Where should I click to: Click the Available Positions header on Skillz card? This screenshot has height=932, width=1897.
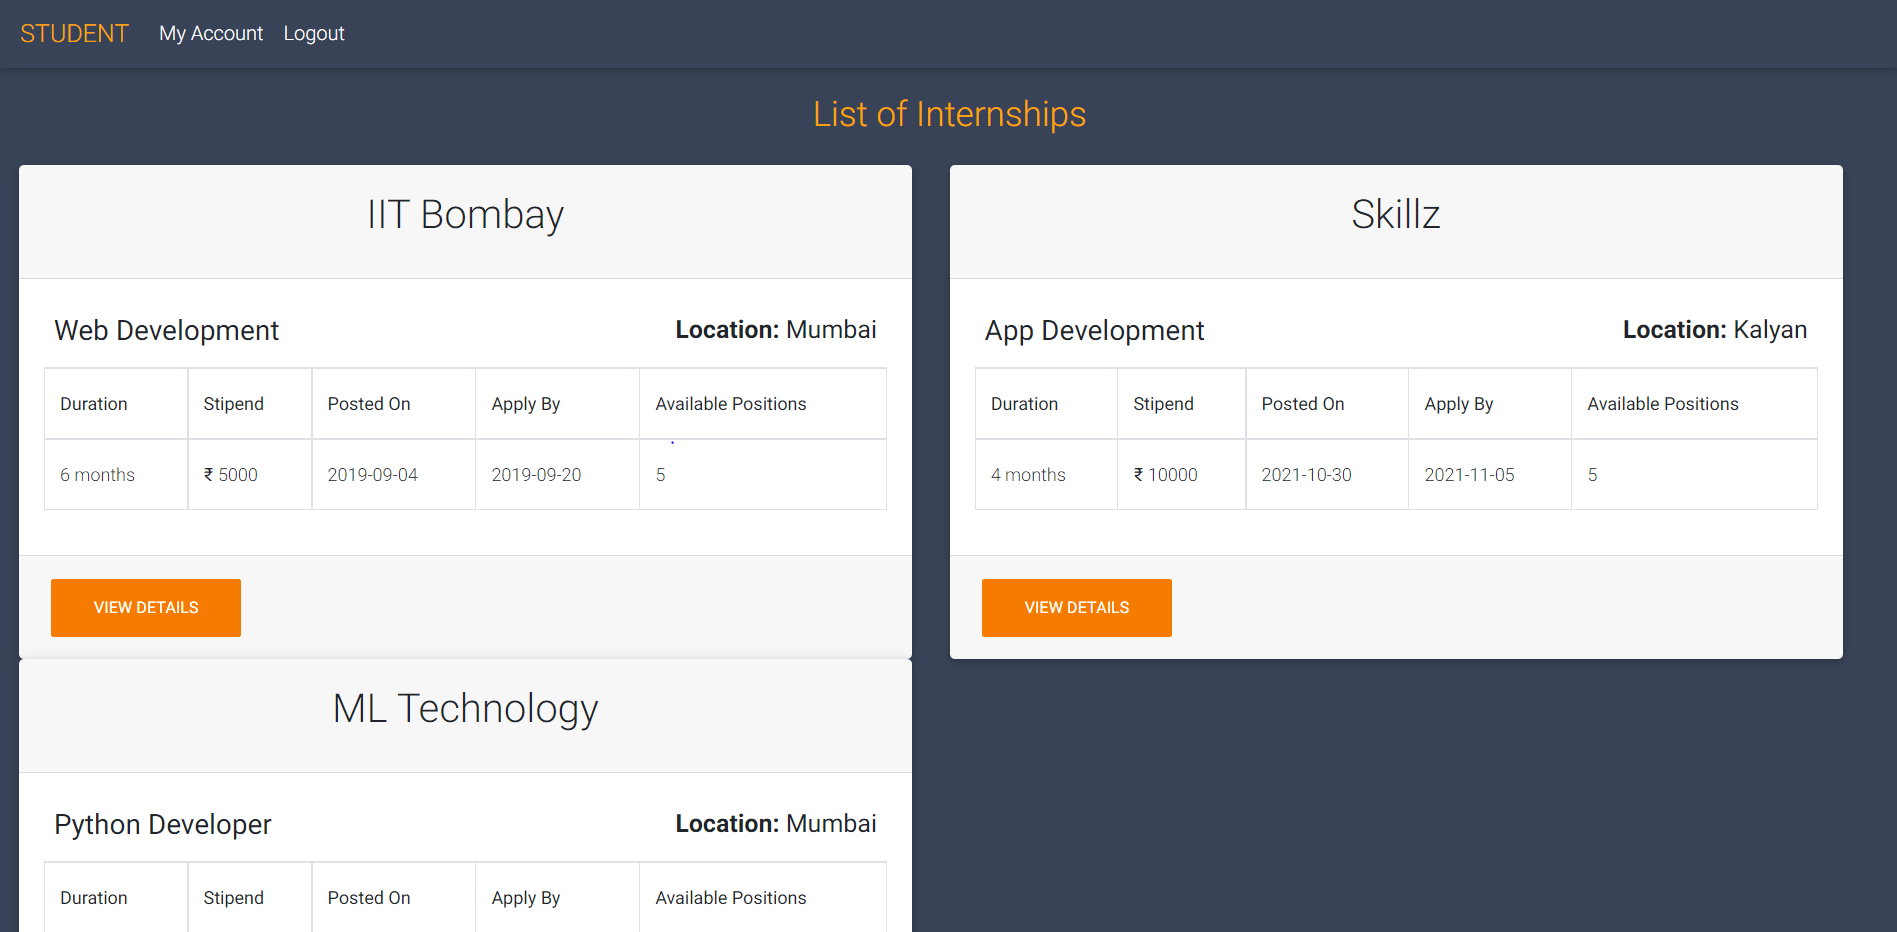click(x=1663, y=403)
